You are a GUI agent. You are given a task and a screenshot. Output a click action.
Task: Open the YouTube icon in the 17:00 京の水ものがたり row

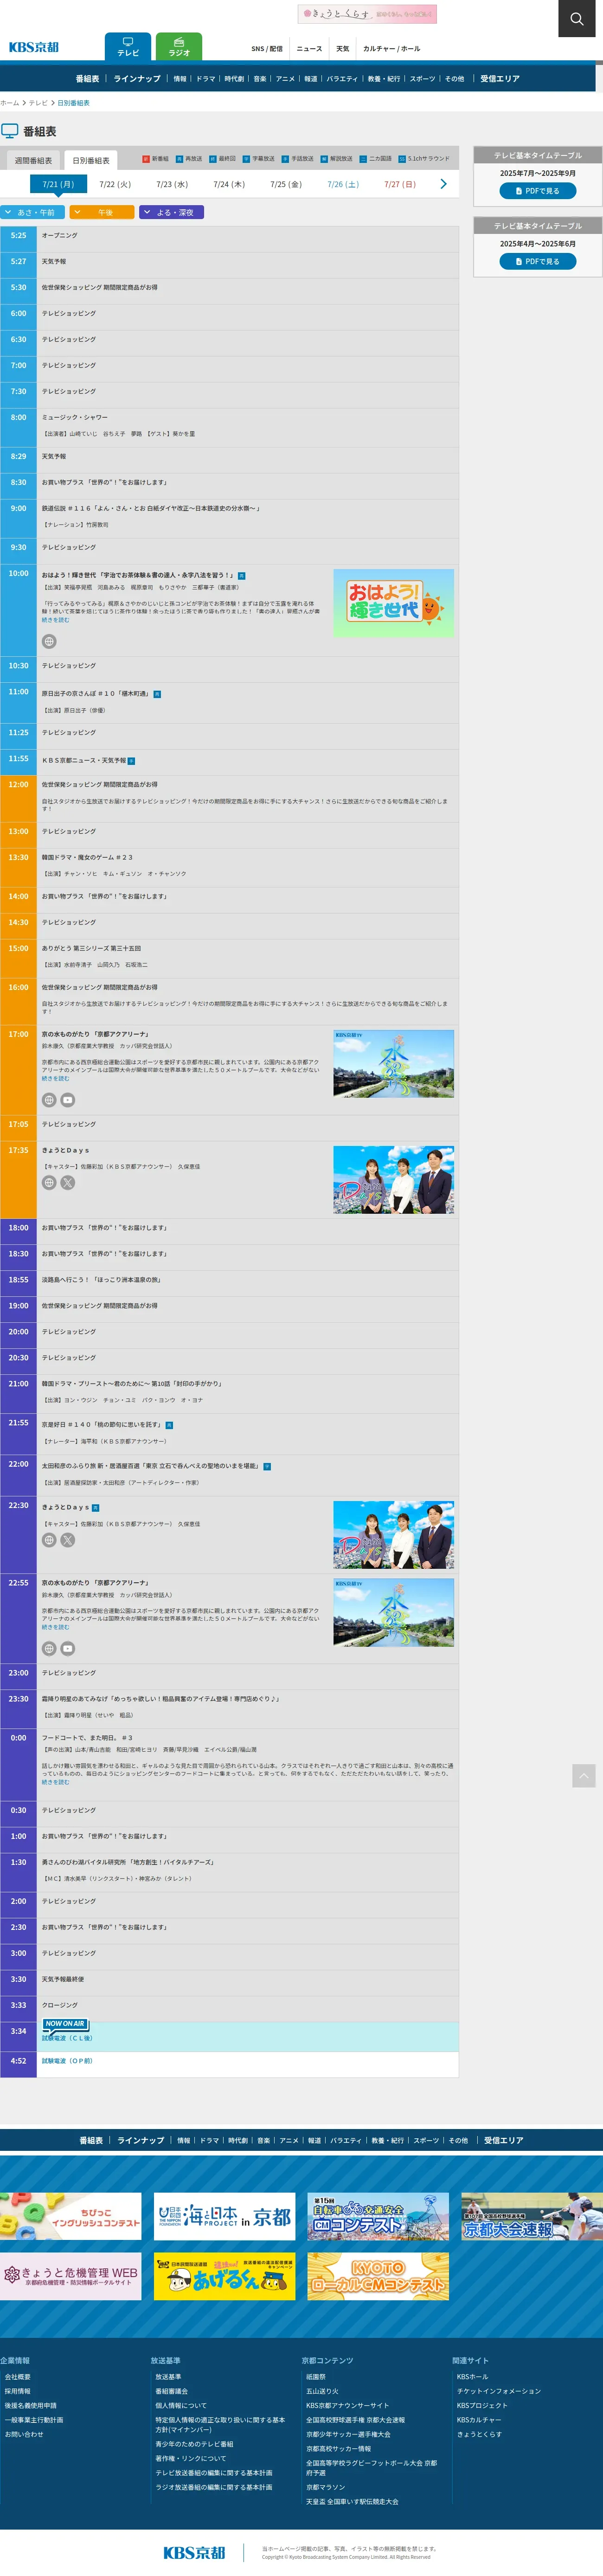tap(68, 1100)
